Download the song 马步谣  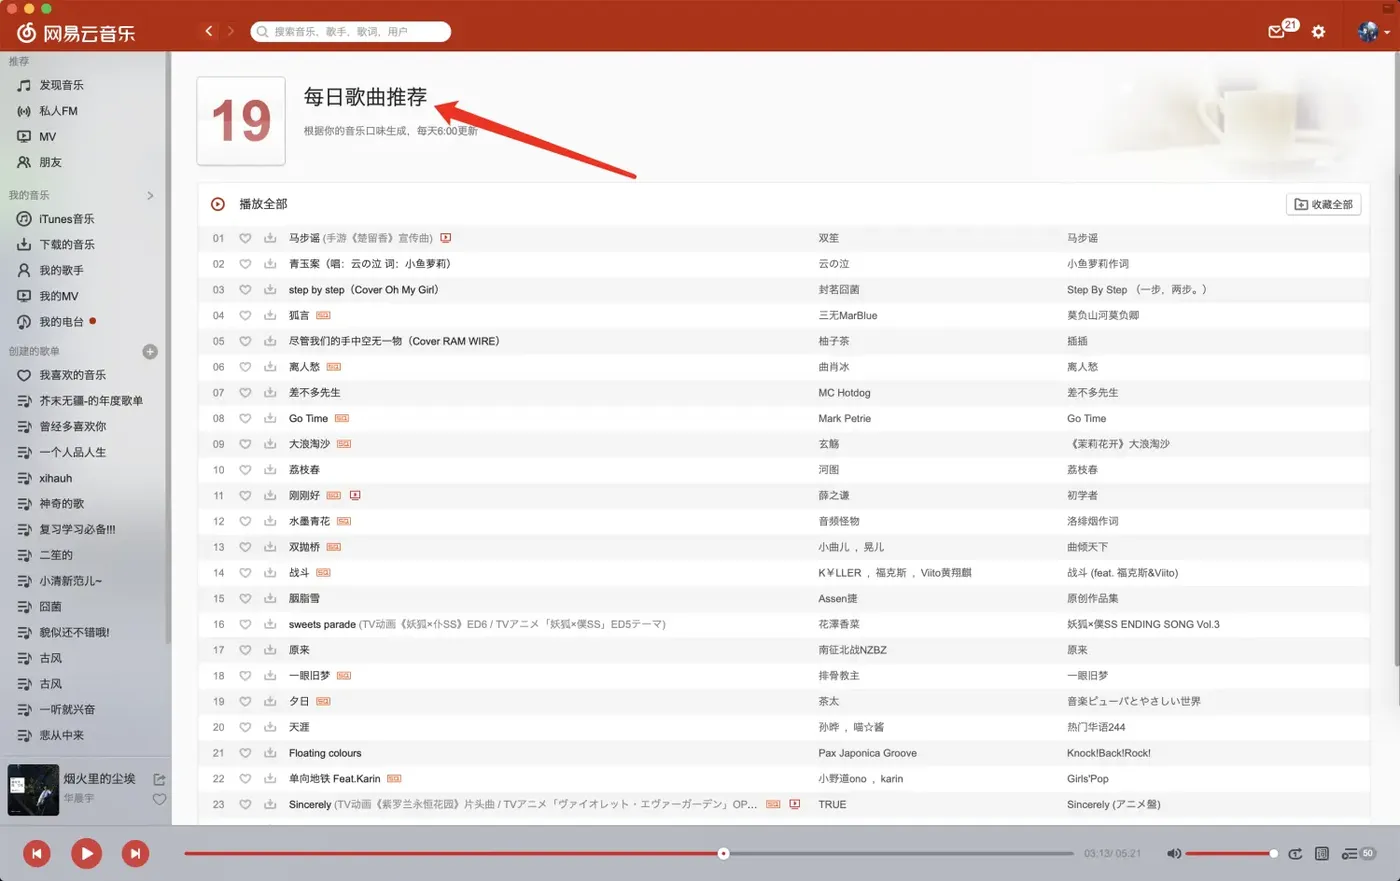(x=270, y=238)
